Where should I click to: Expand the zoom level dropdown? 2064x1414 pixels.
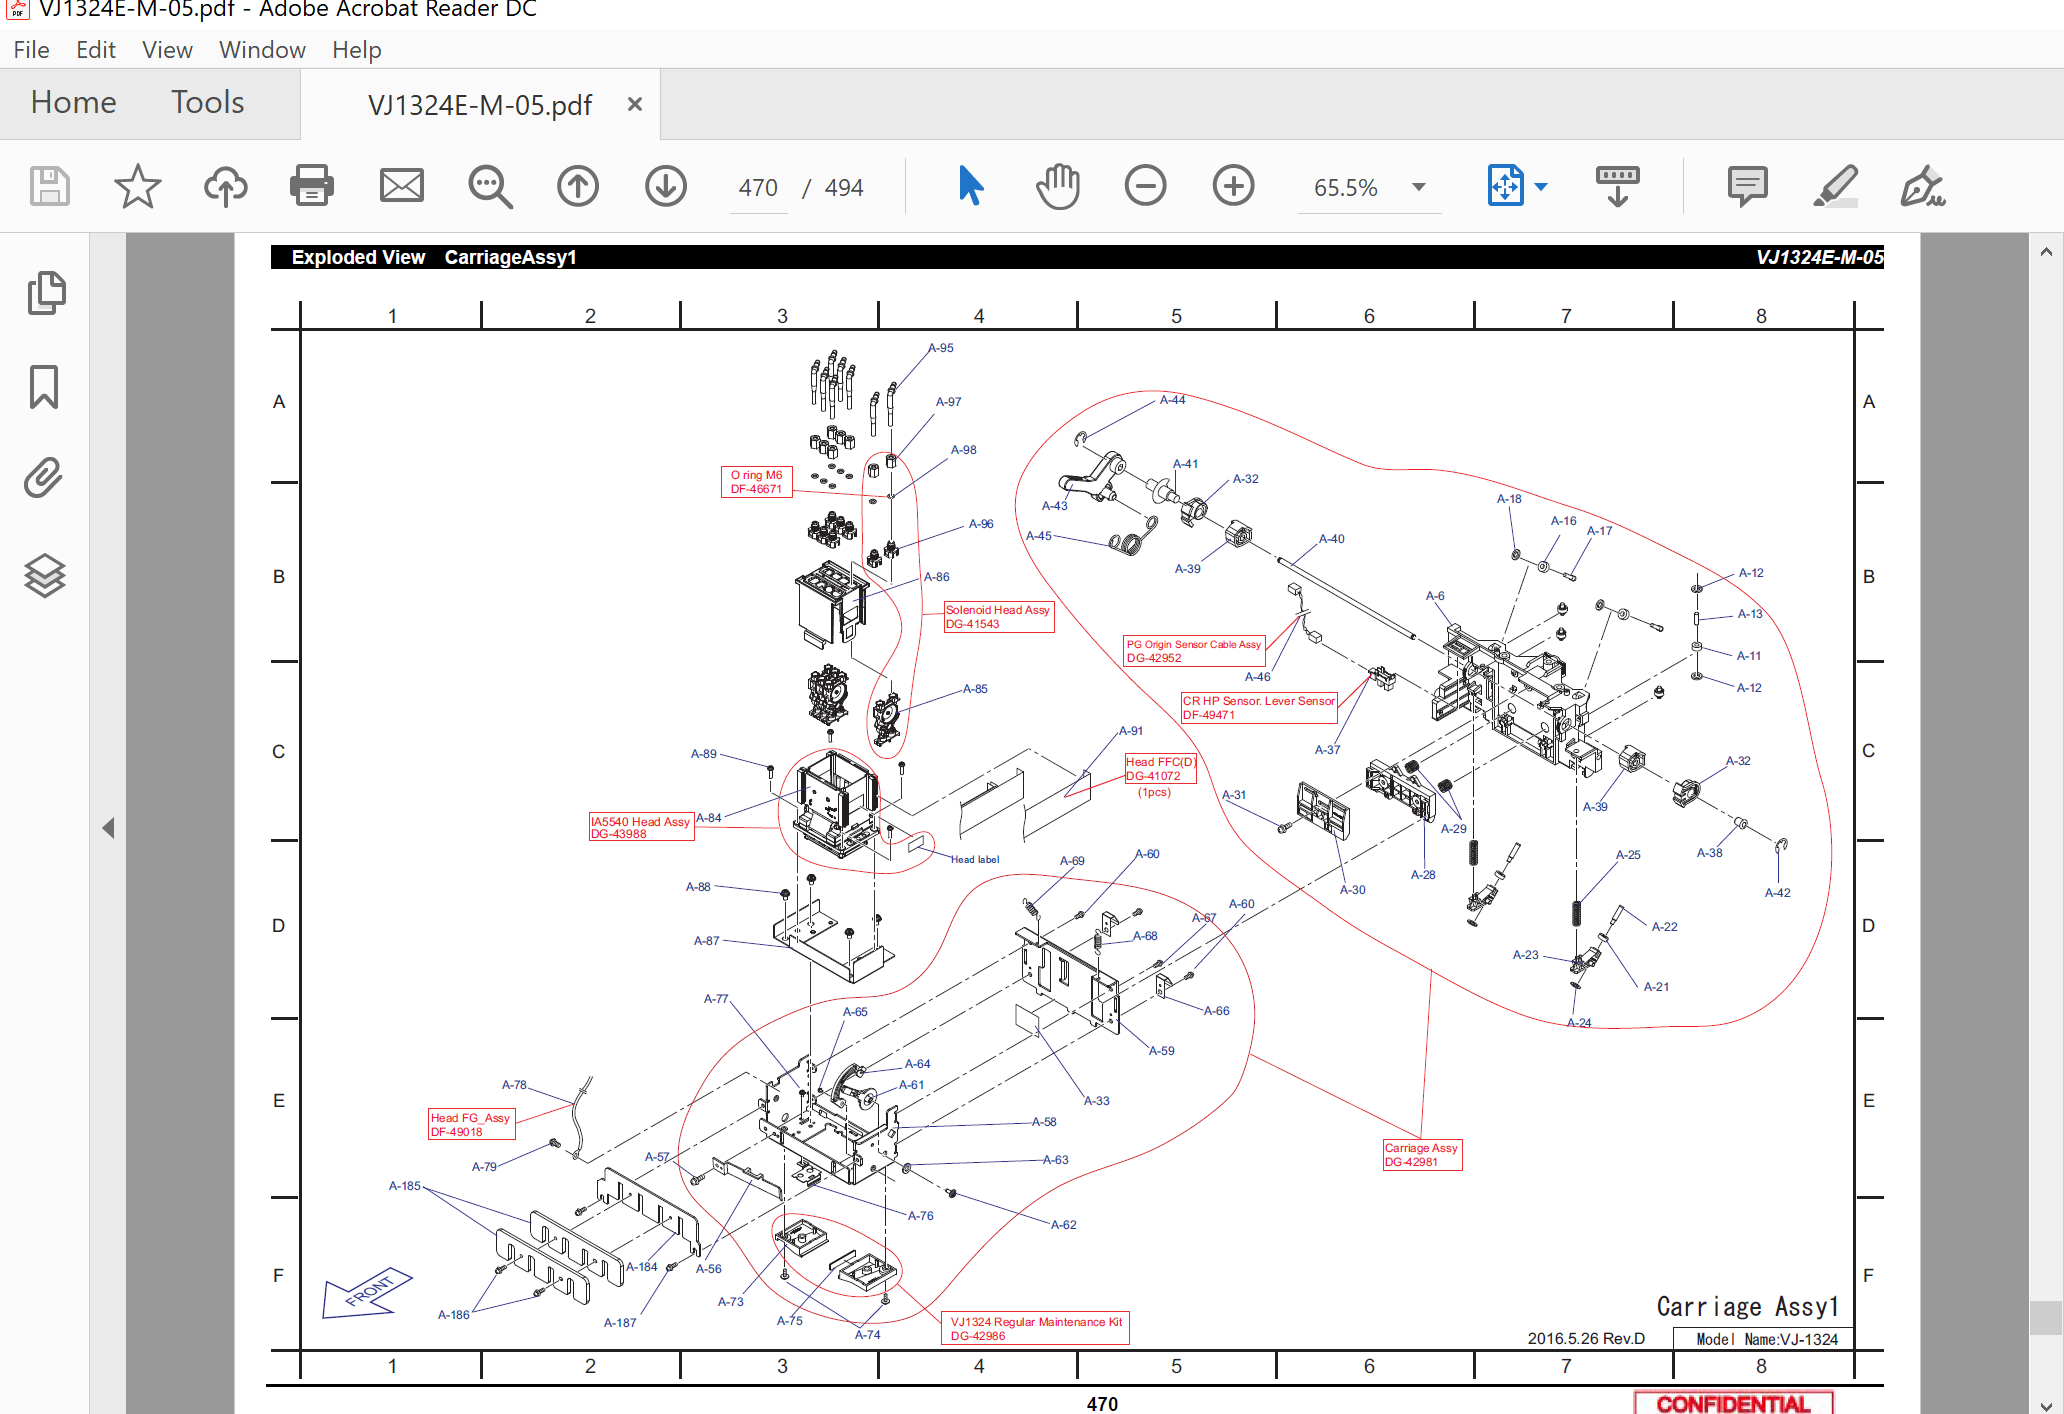coord(1419,187)
